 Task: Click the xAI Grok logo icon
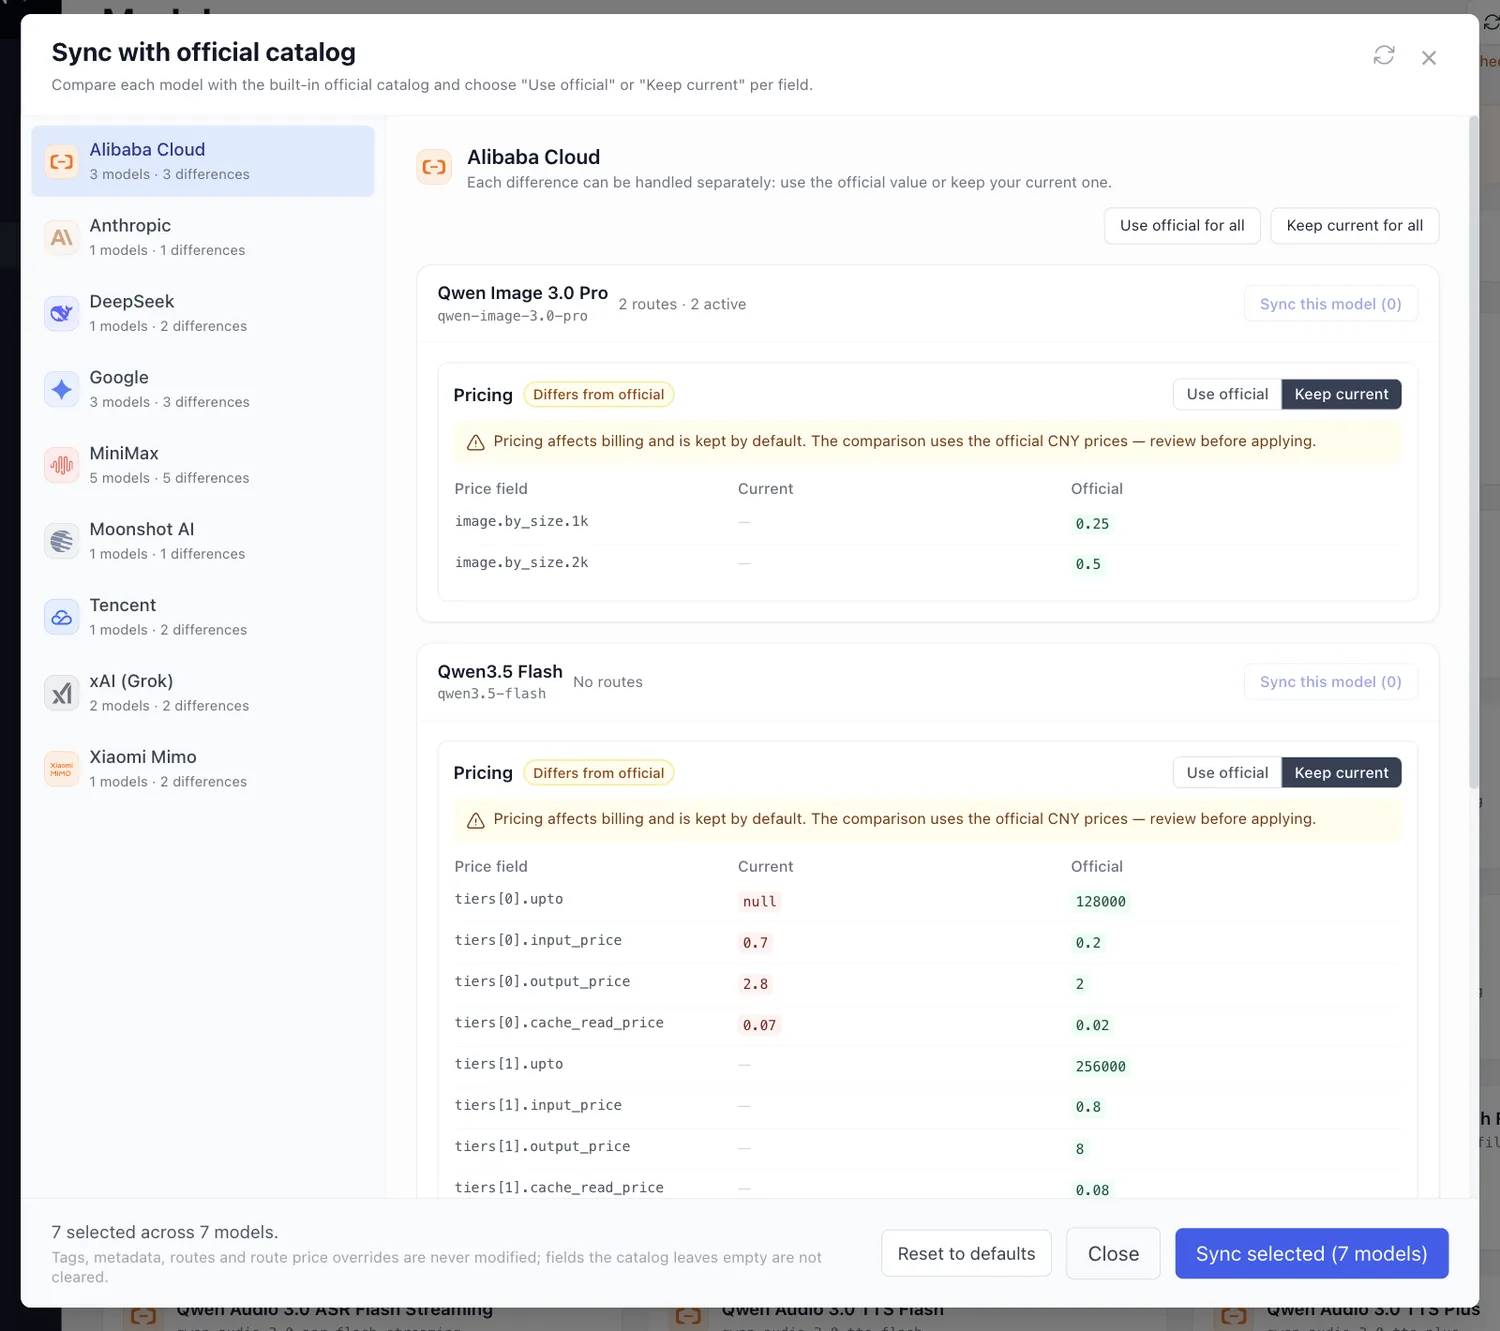(62, 693)
